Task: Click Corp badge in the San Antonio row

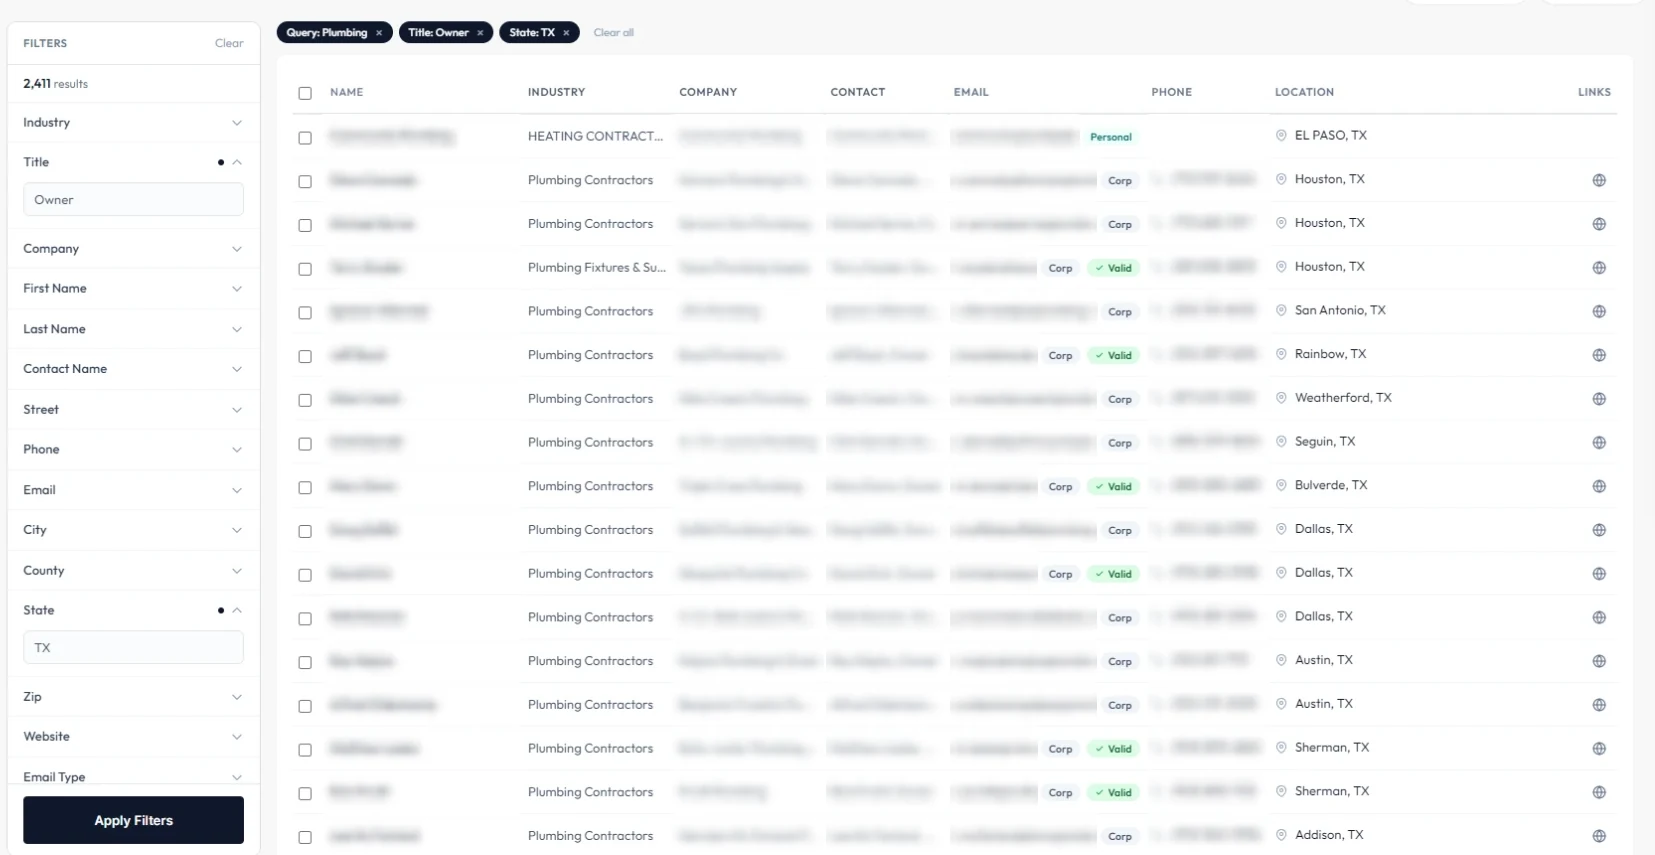Action: (1120, 312)
